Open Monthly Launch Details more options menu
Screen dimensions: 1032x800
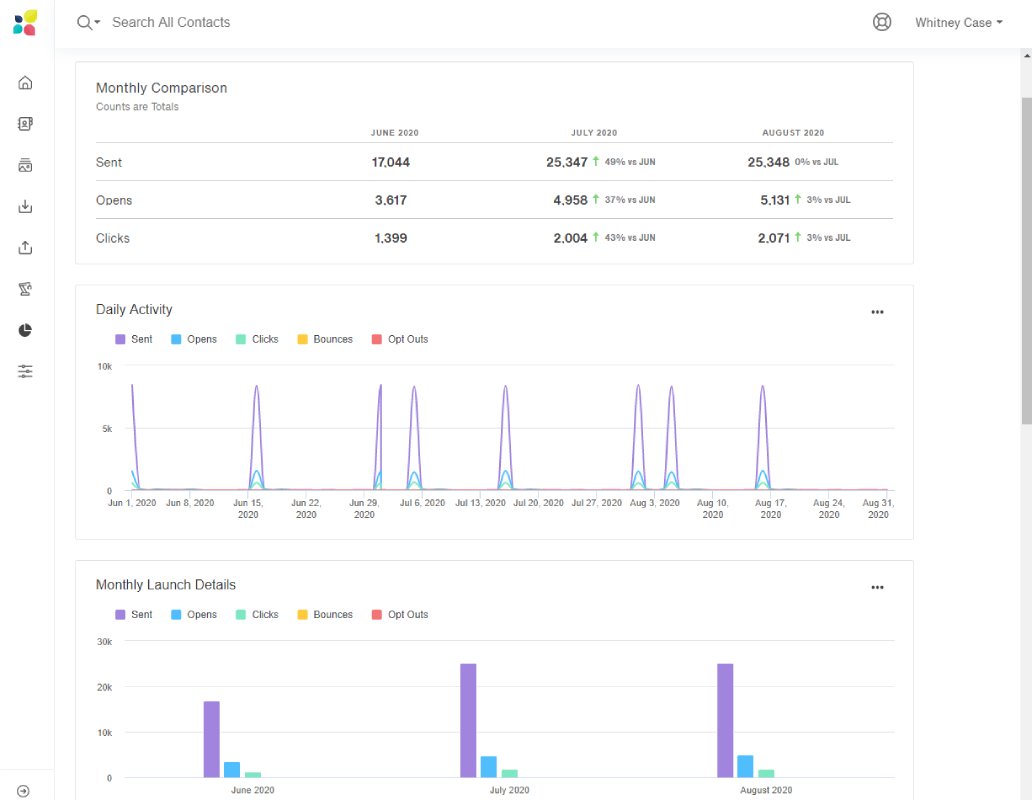(877, 587)
